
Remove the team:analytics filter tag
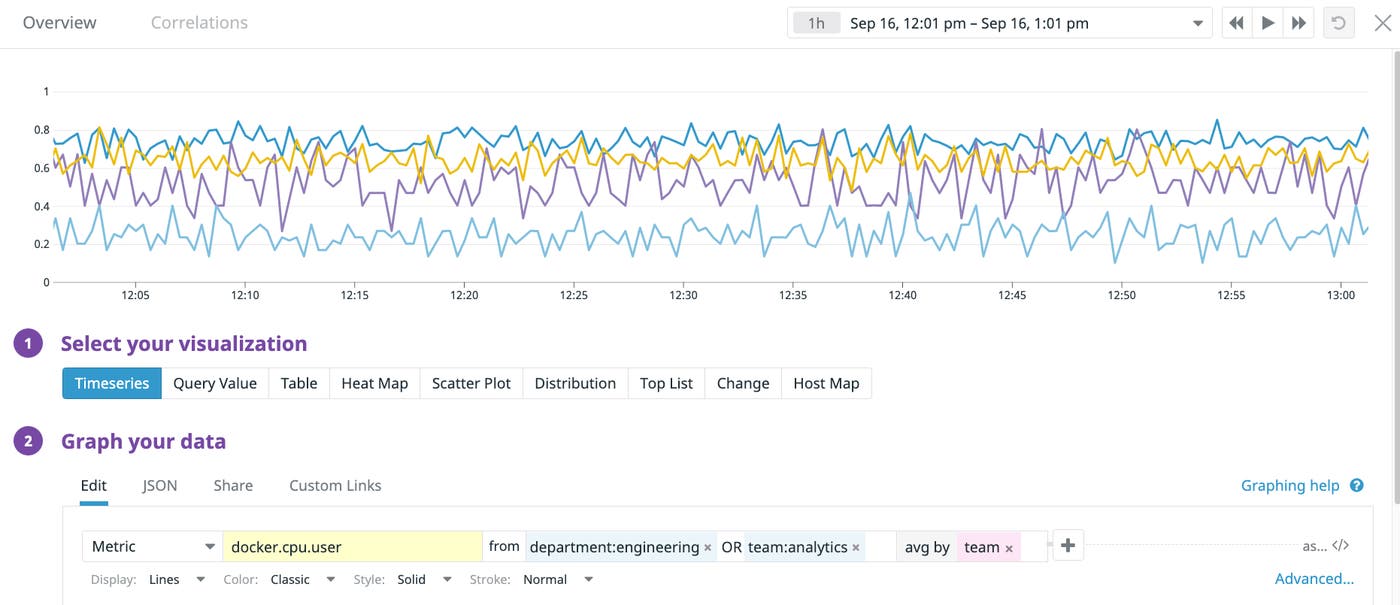[x=856, y=546]
